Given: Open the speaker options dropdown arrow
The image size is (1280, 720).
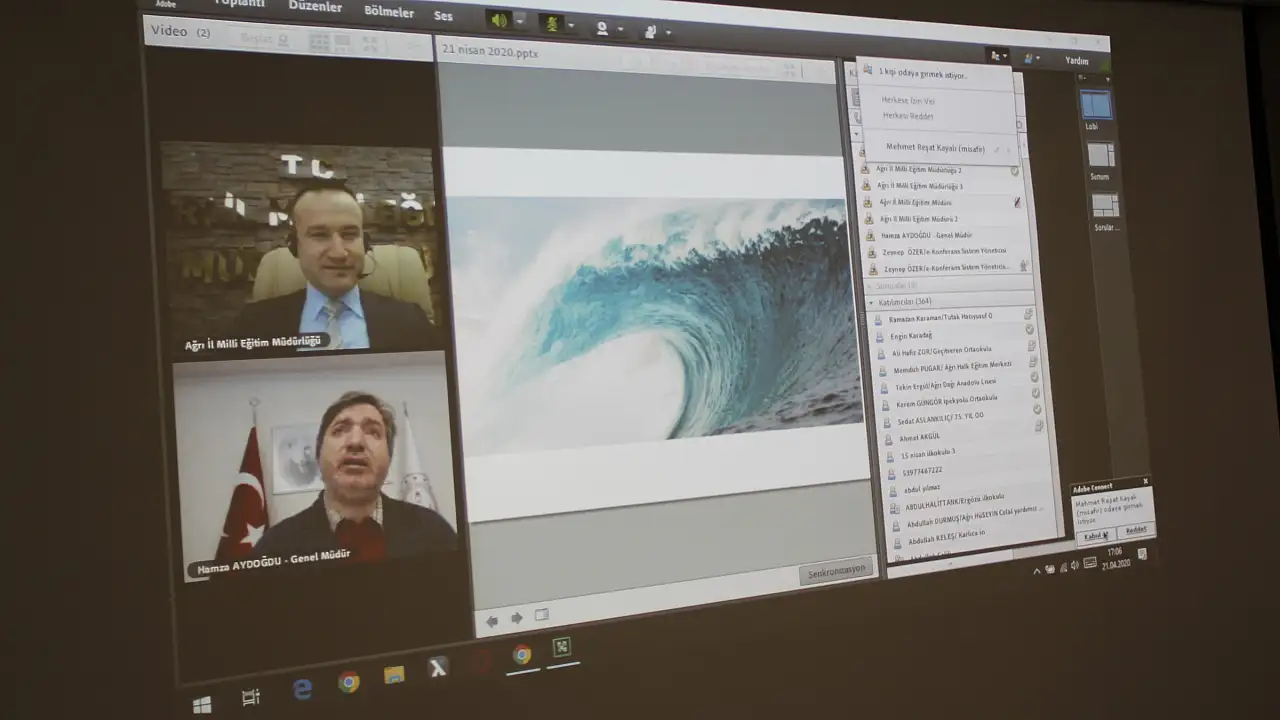Looking at the screenshot, I should (x=520, y=21).
